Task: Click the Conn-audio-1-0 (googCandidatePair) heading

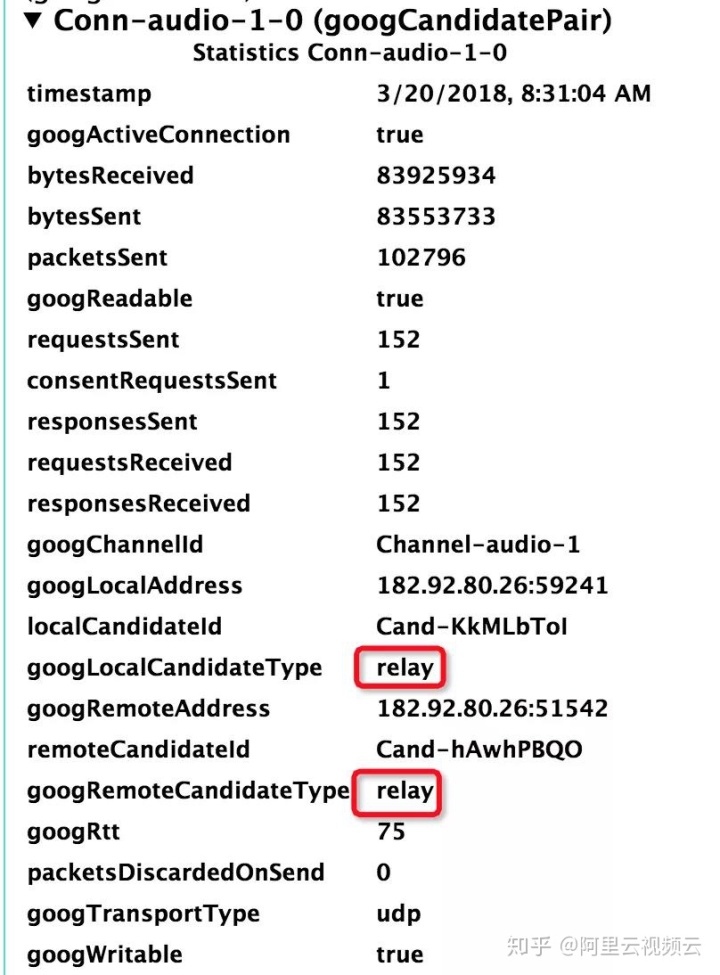Action: [x=332, y=20]
